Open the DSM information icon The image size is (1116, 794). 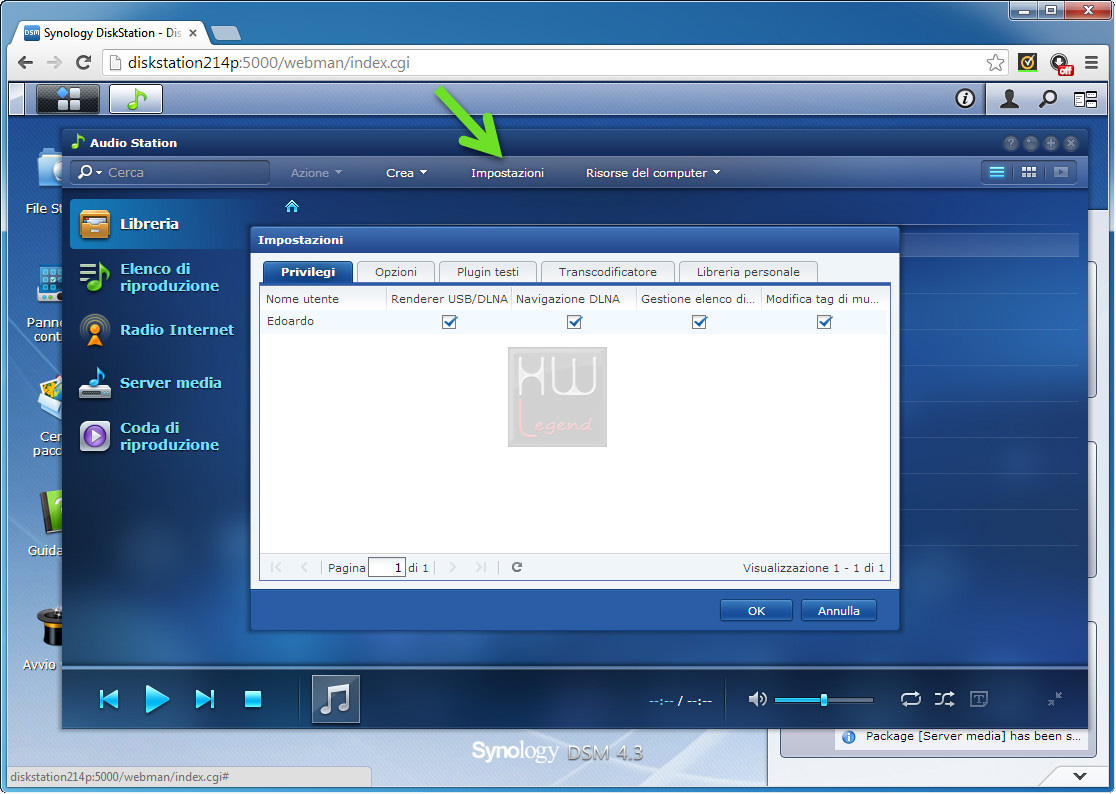point(964,98)
